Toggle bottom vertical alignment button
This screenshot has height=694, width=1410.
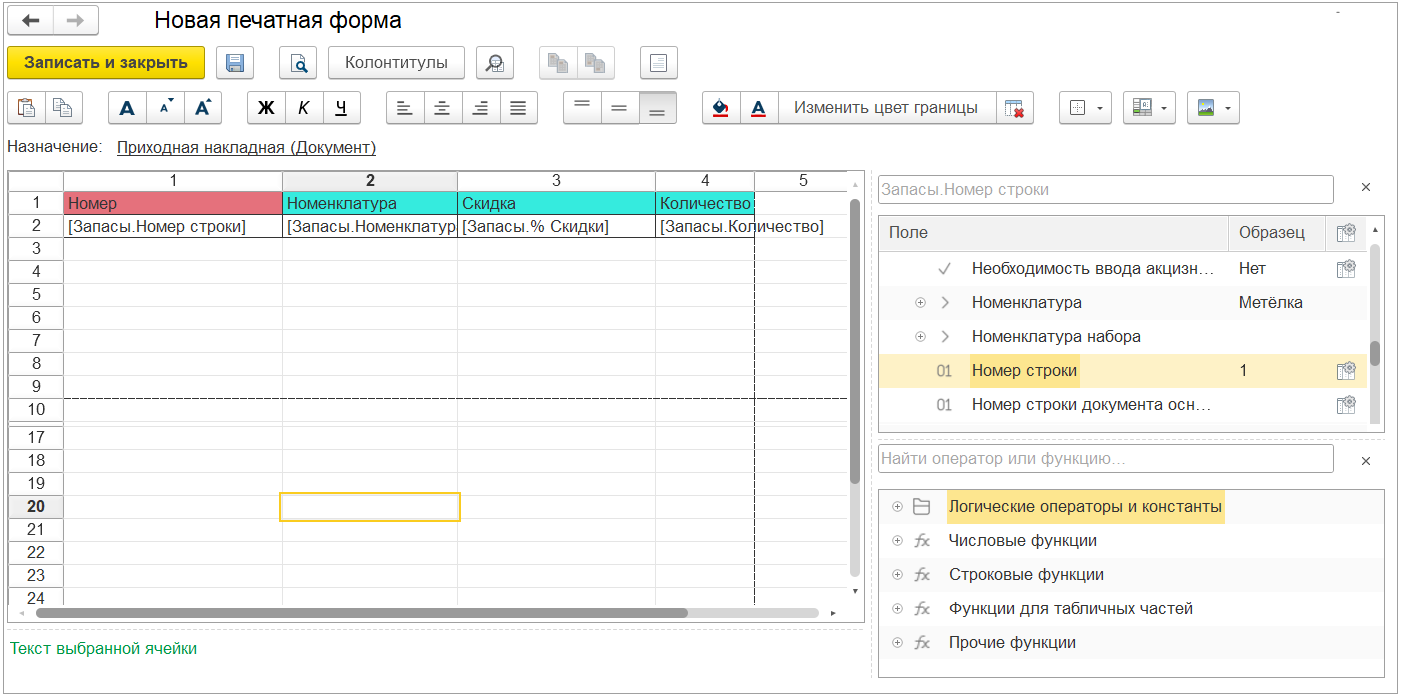[657, 108]
